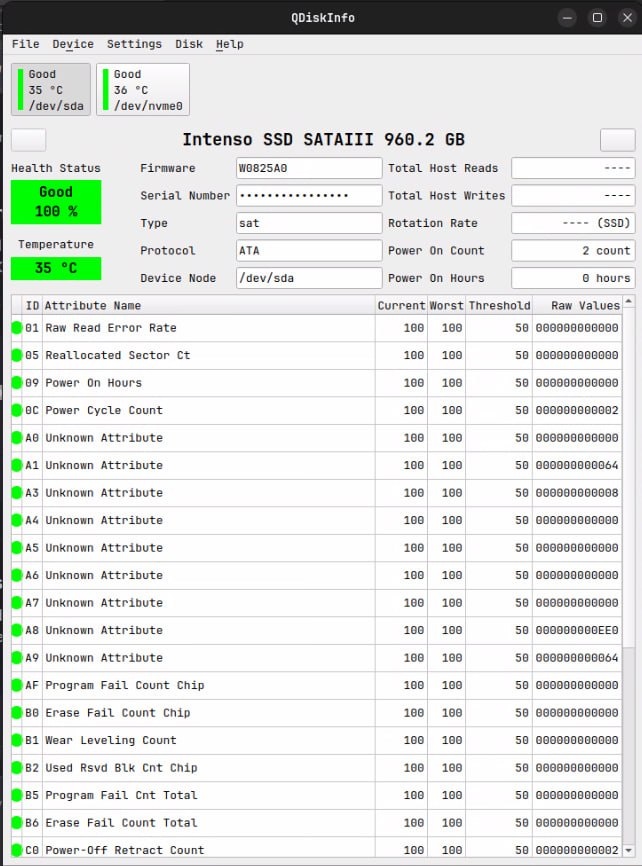Click green status dot for Used Rsvd Blk Cnt Chip
Screen dimensions: 642x866
click(x=17, y=768)
